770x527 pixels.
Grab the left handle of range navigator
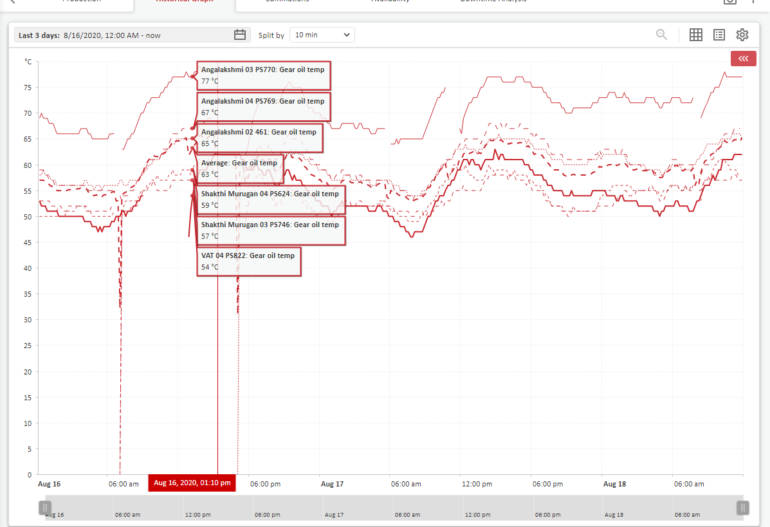tap(45, 507)
